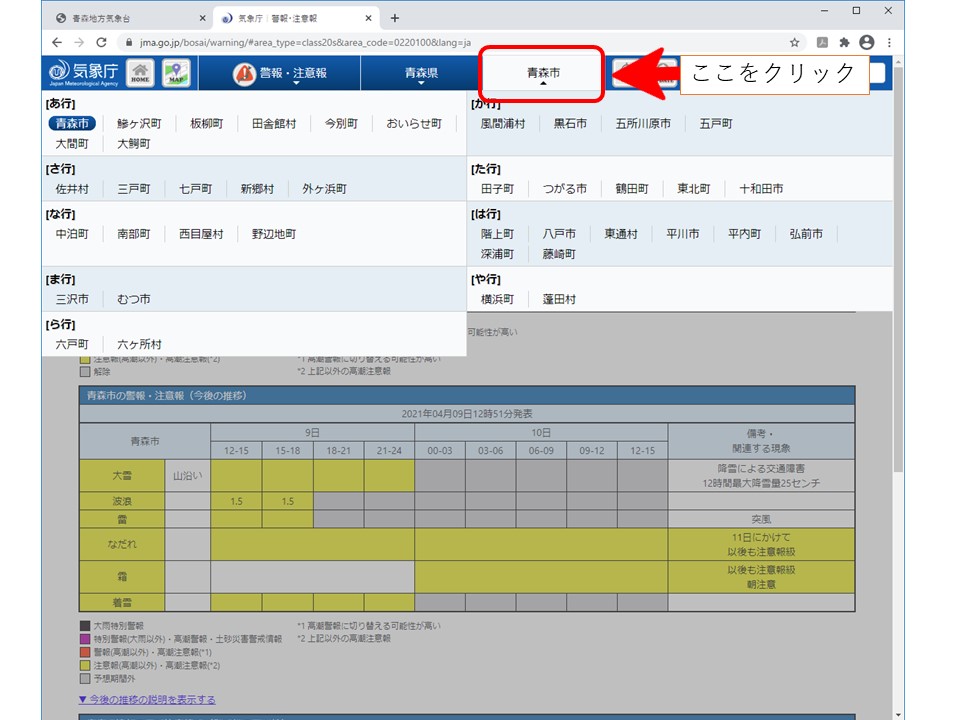This screenshot has height=720, width=960.
Task: Select 板柳町
Action: coord(206,123)
